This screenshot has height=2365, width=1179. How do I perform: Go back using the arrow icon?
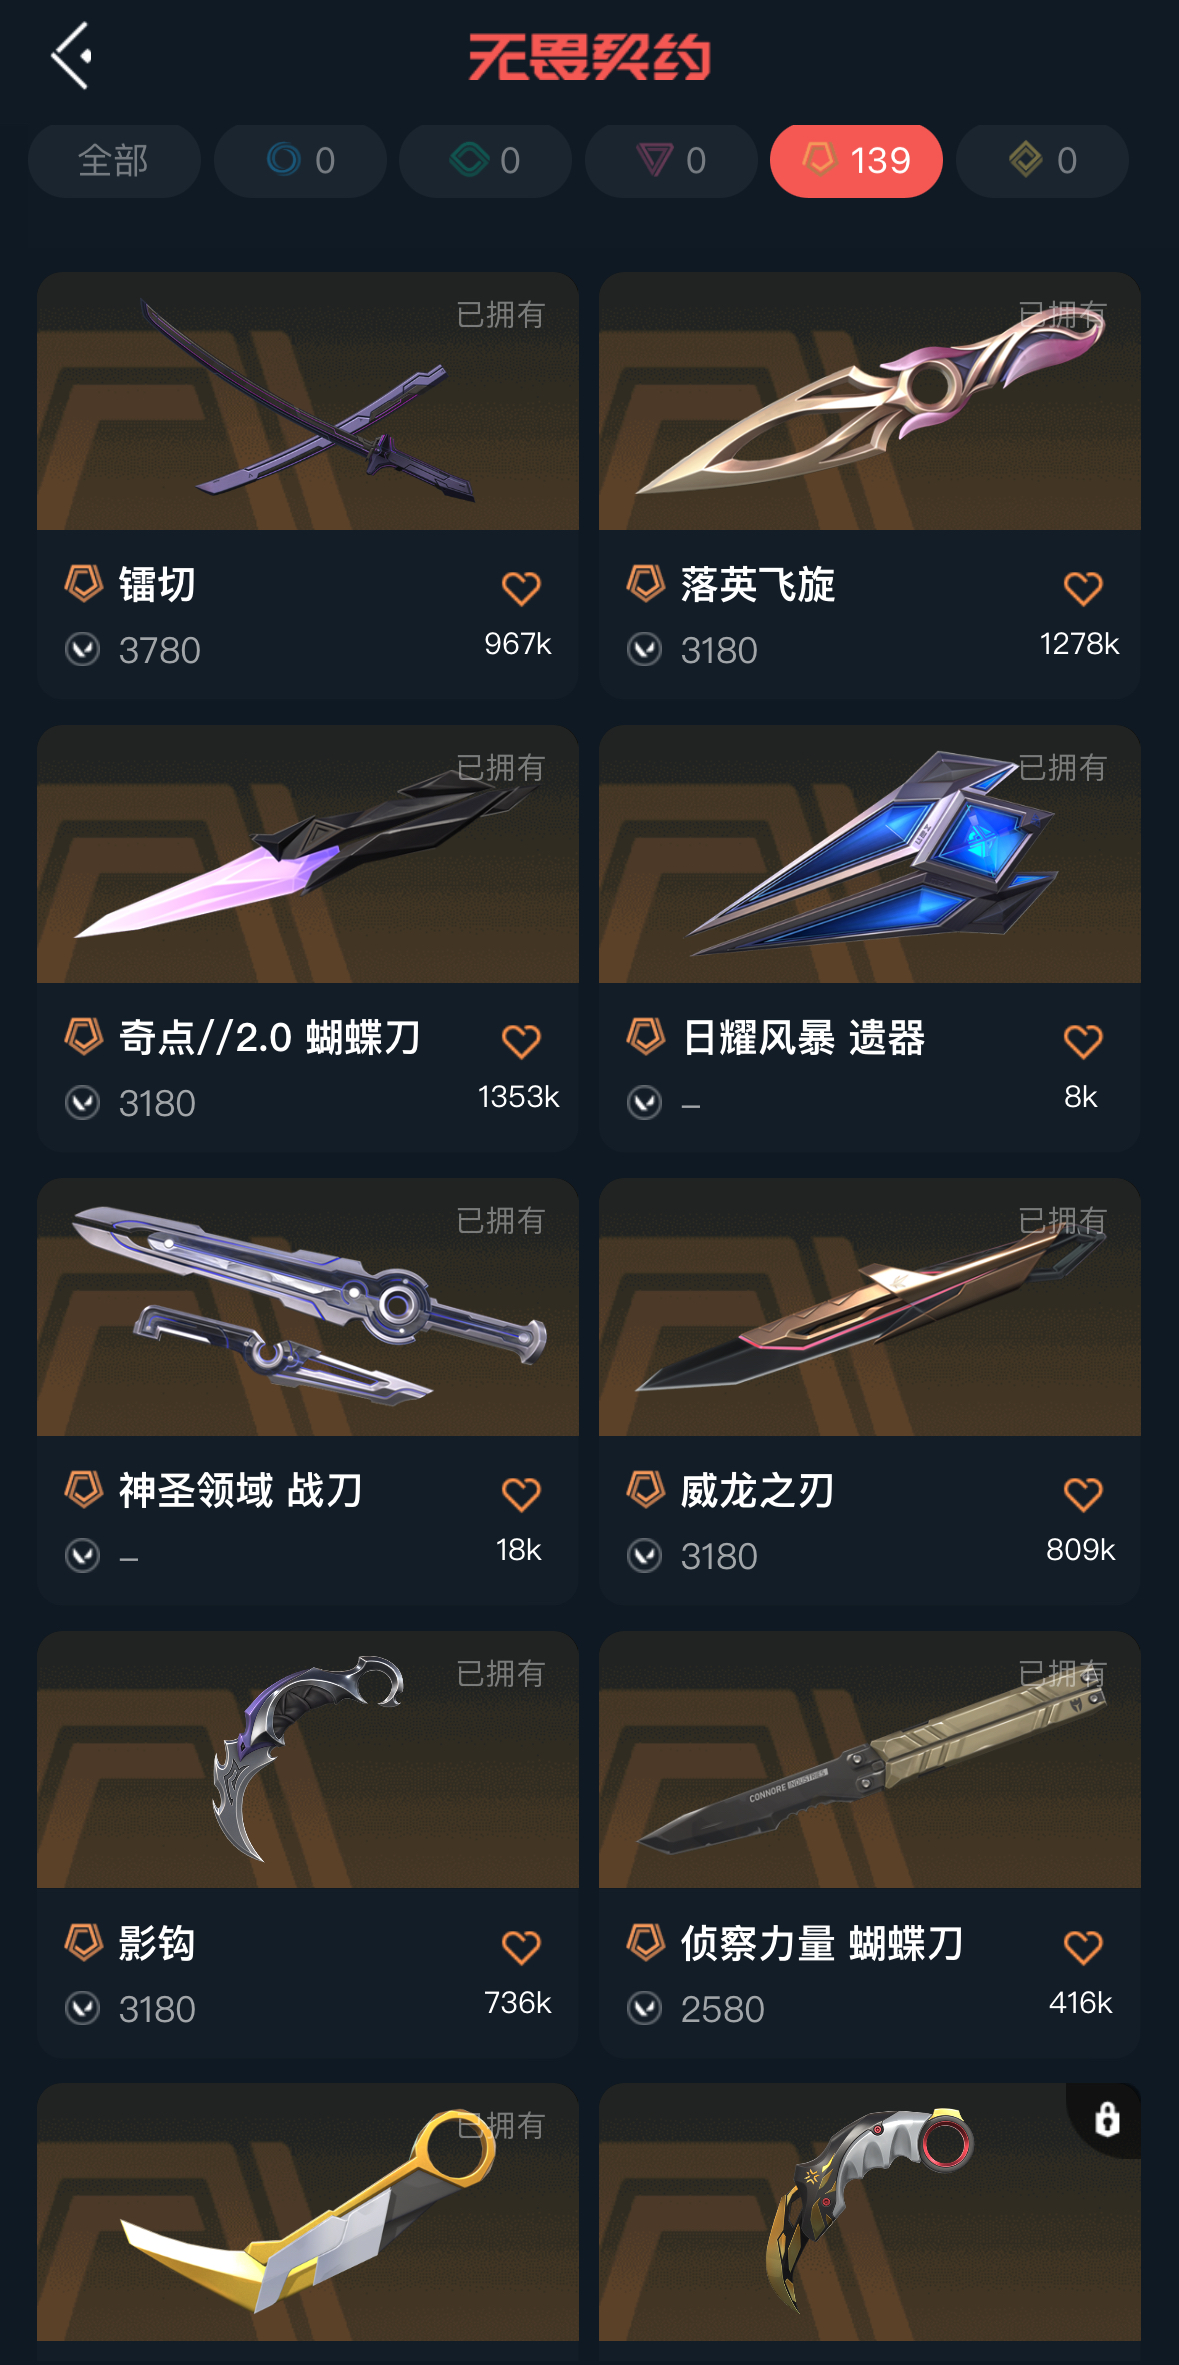(x=72, y=56)
